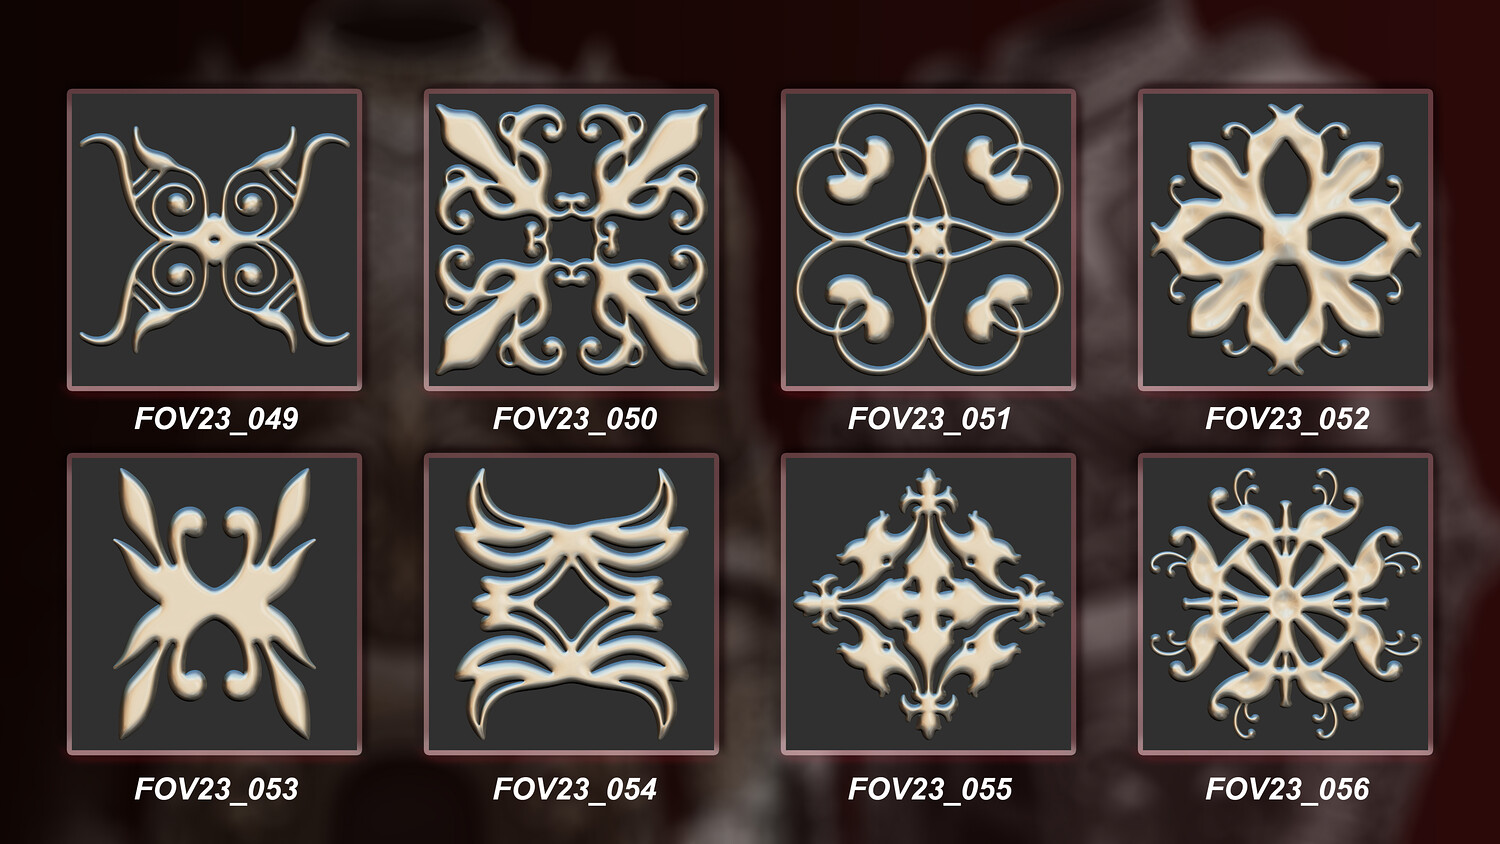Select the FOV23_053 X-shaped ornament
This screenshot has width=1500, height=844.
coord(214,604)
